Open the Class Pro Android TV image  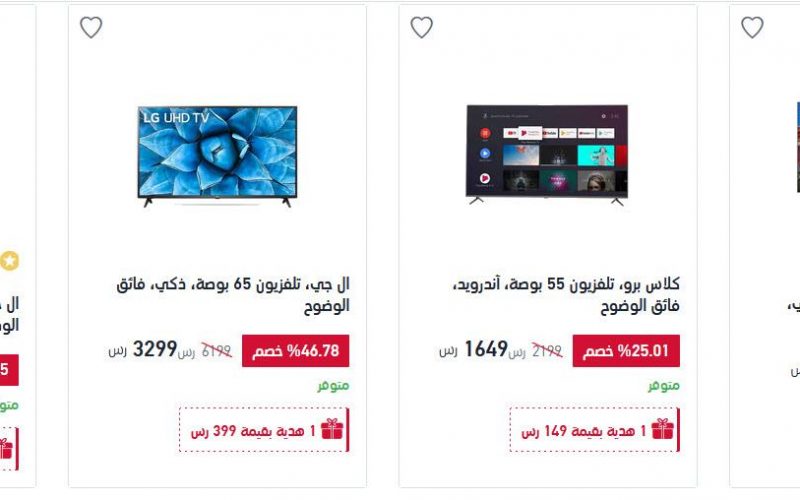(x=547, y=155)
